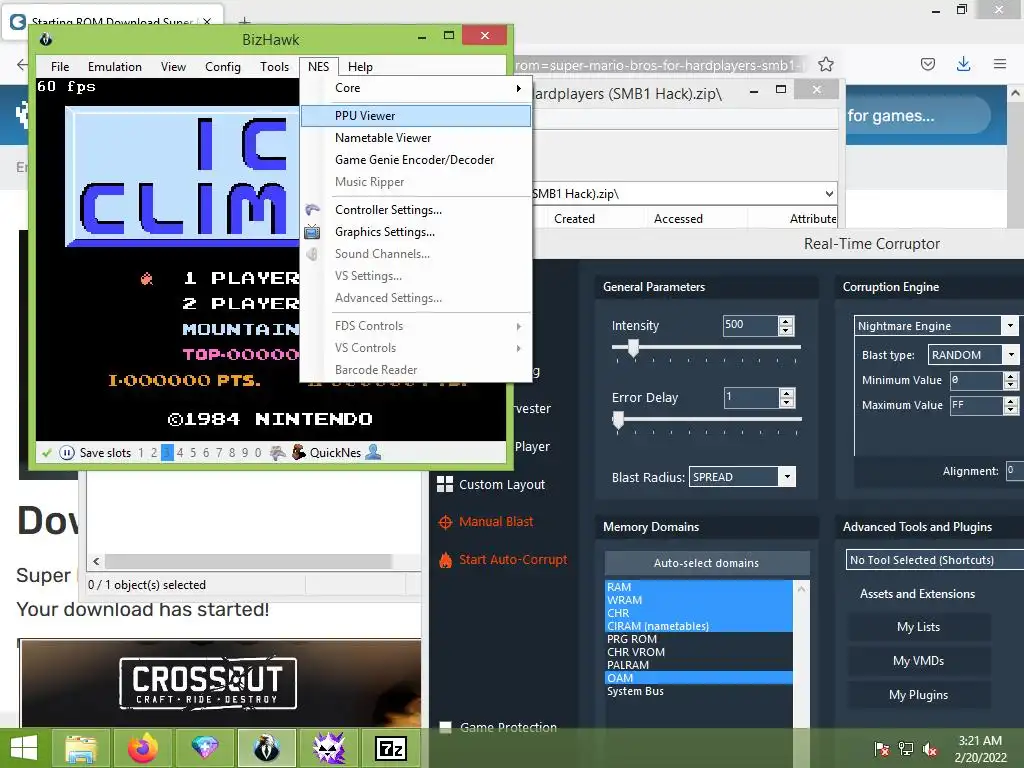Screen dimensions: 1024x768
Task: Toggle PALRAM memory domain
Action: (x=698, y=665)
